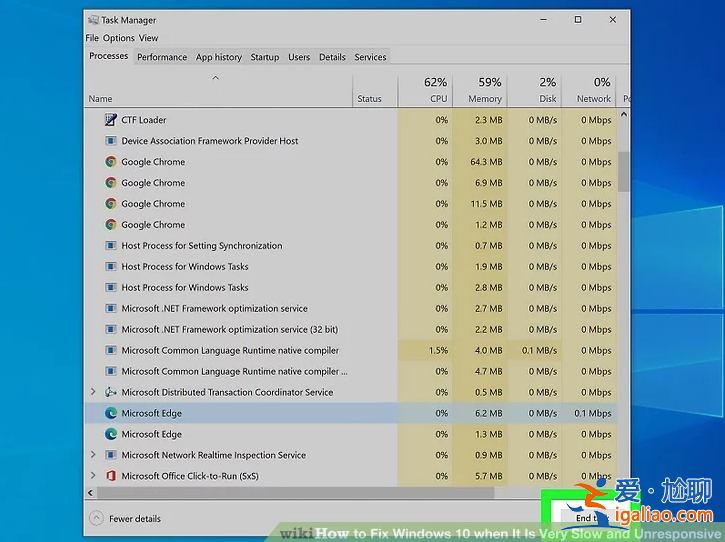
Task: Click the Distributed Transaction Coordinator Service icon
Action: coord(111,392)
